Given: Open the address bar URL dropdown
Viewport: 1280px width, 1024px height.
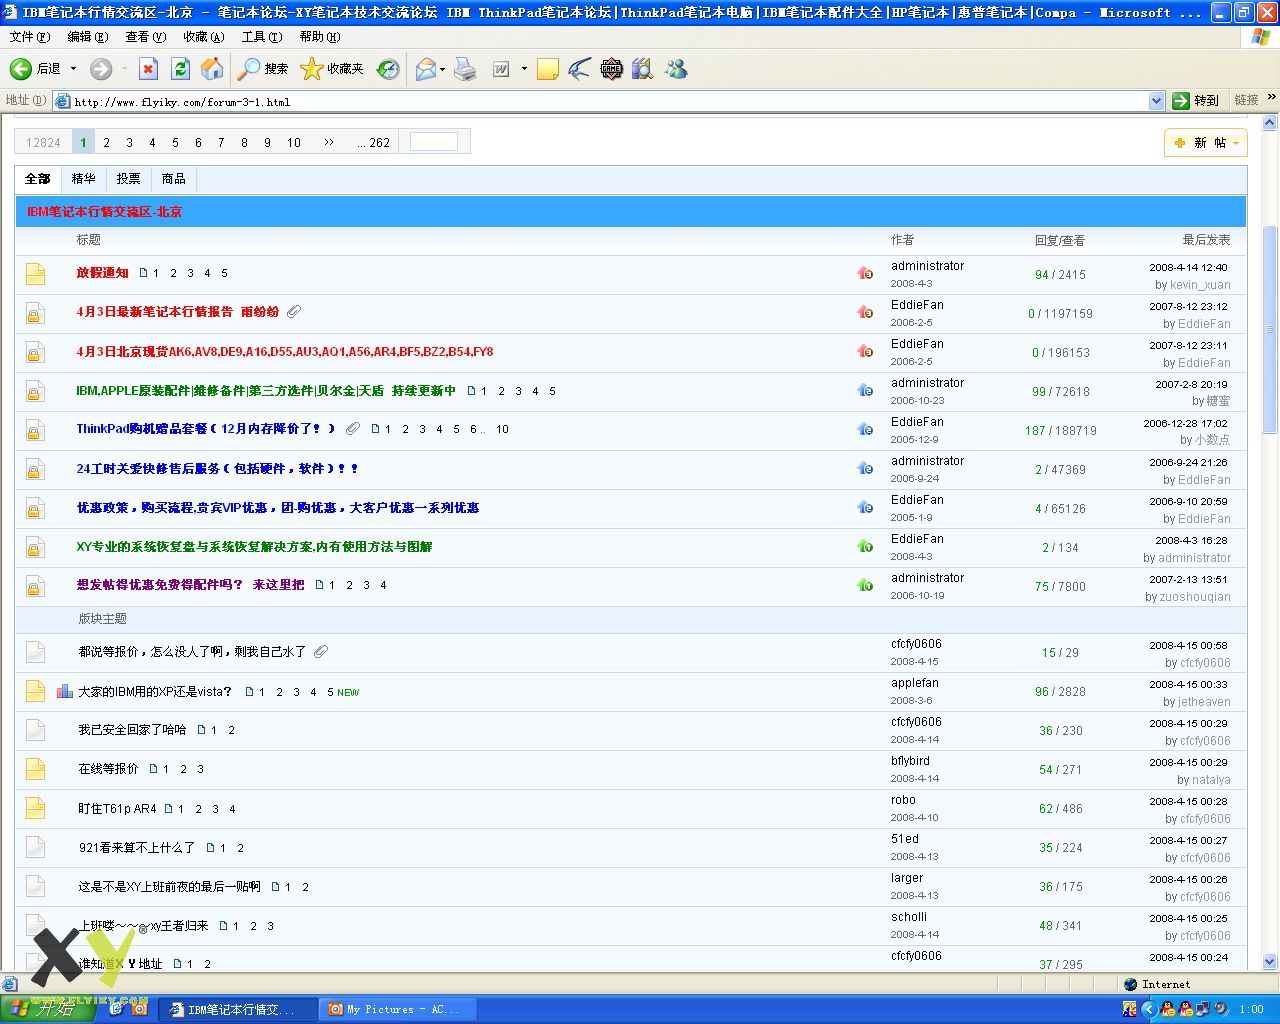Looking at the screenshot, I should (1157, 101).
